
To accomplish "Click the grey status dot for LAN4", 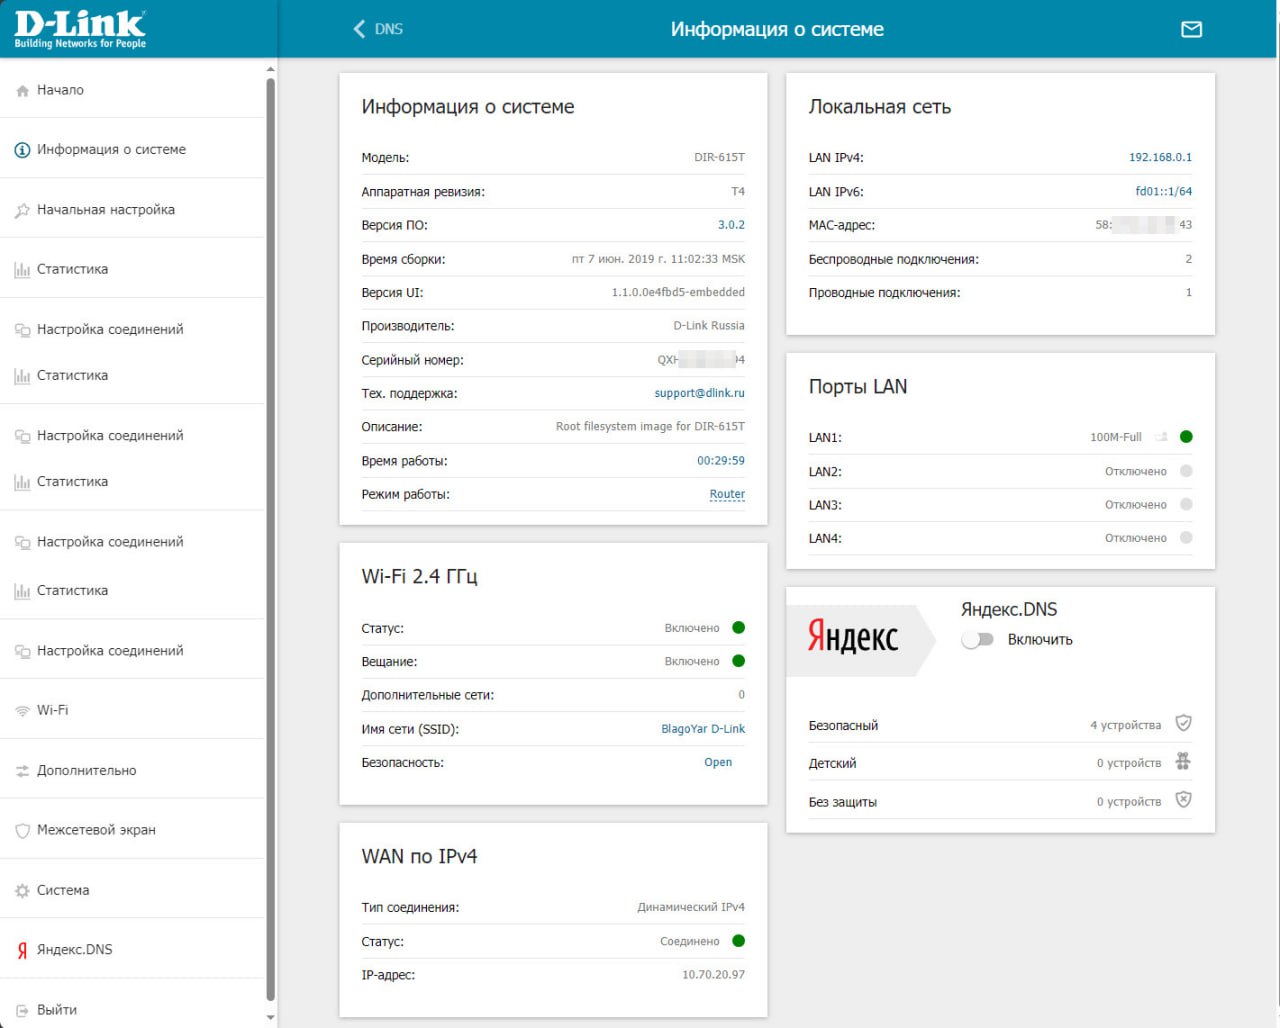I will click(x=1186, y=538).
